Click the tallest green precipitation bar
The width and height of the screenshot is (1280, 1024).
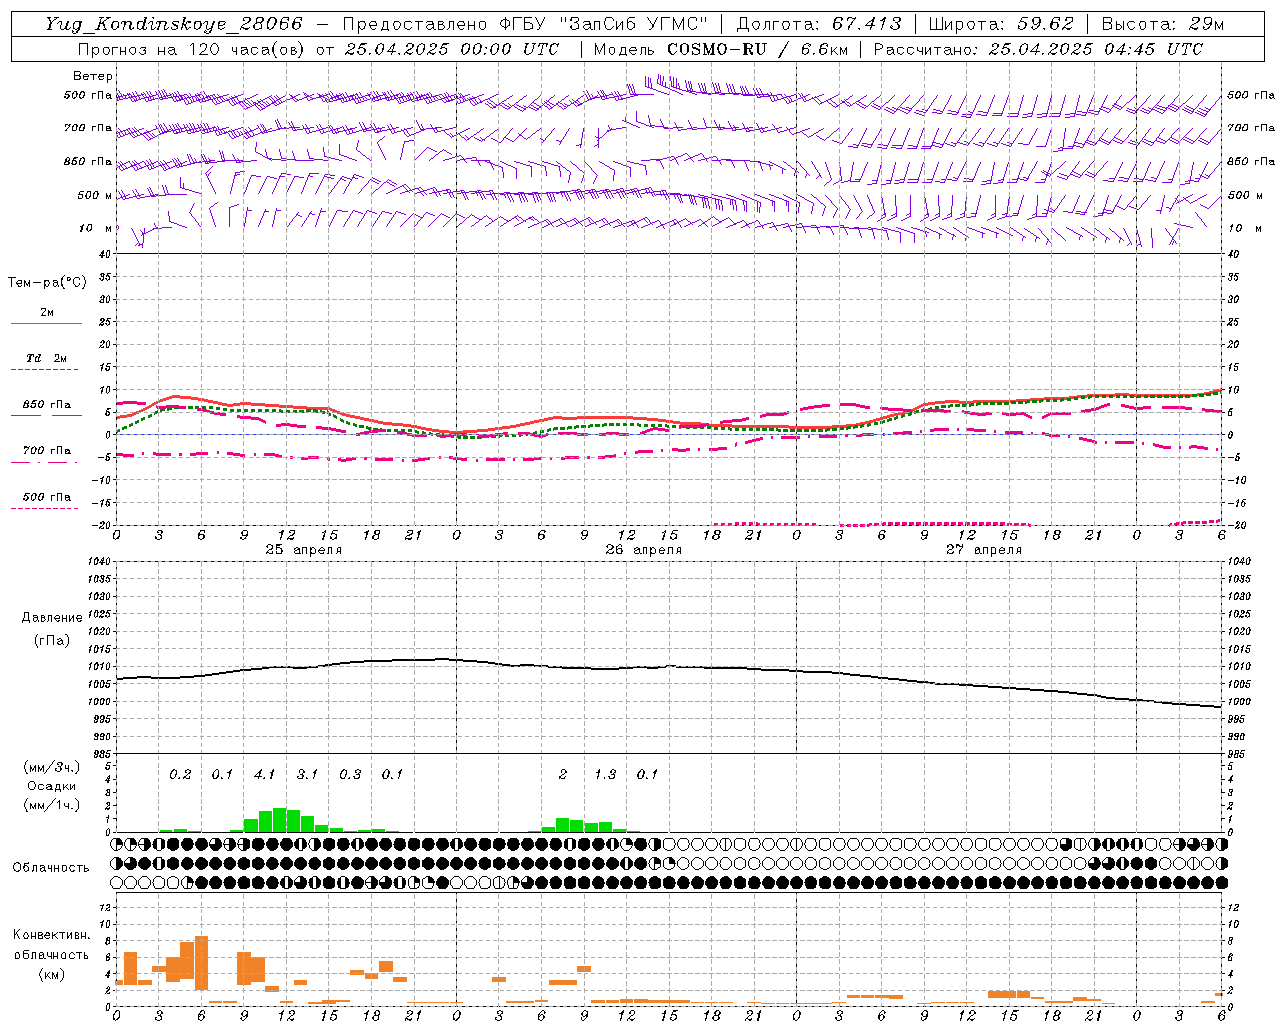(279, 820)
